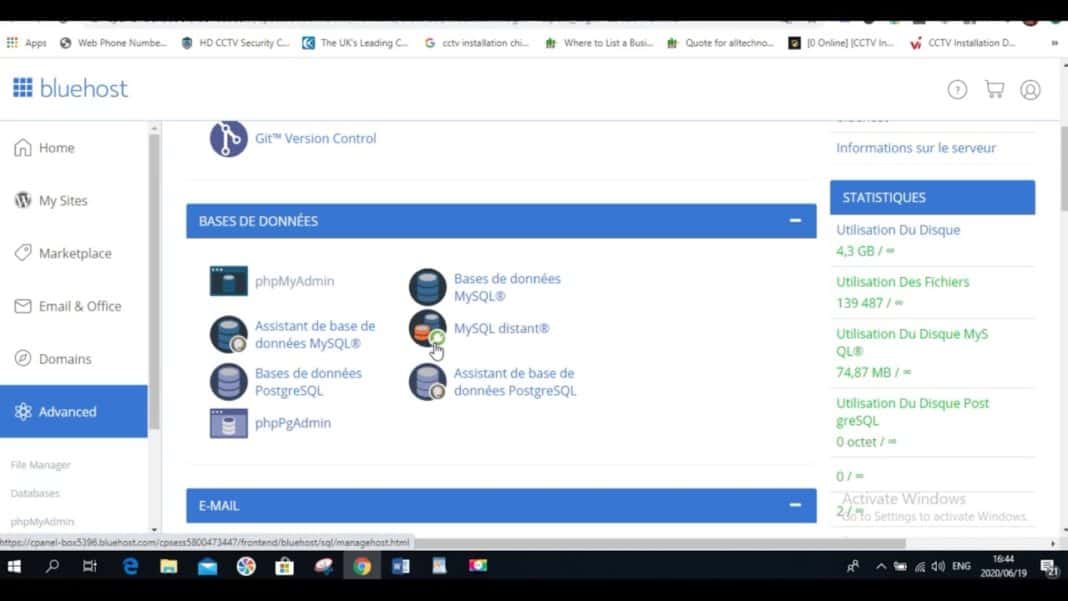Screen dimensions: 1068x601
Task: Open File Manager sub-item
Action: [40, 465]
